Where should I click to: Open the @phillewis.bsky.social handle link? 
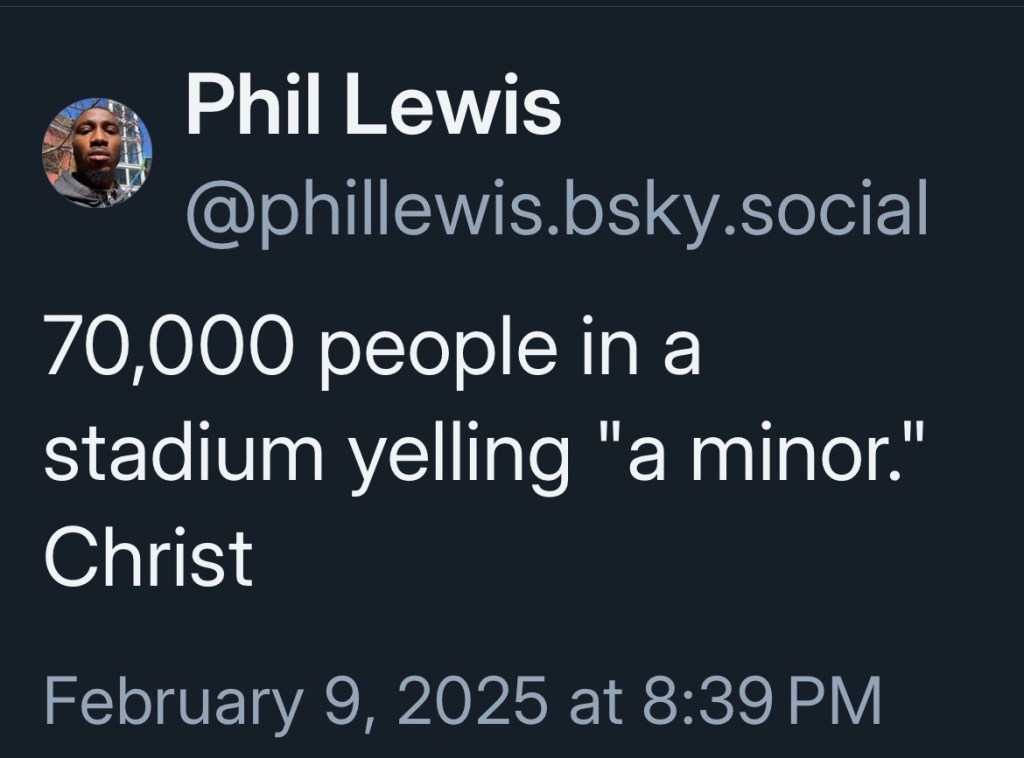coord(556,208)
